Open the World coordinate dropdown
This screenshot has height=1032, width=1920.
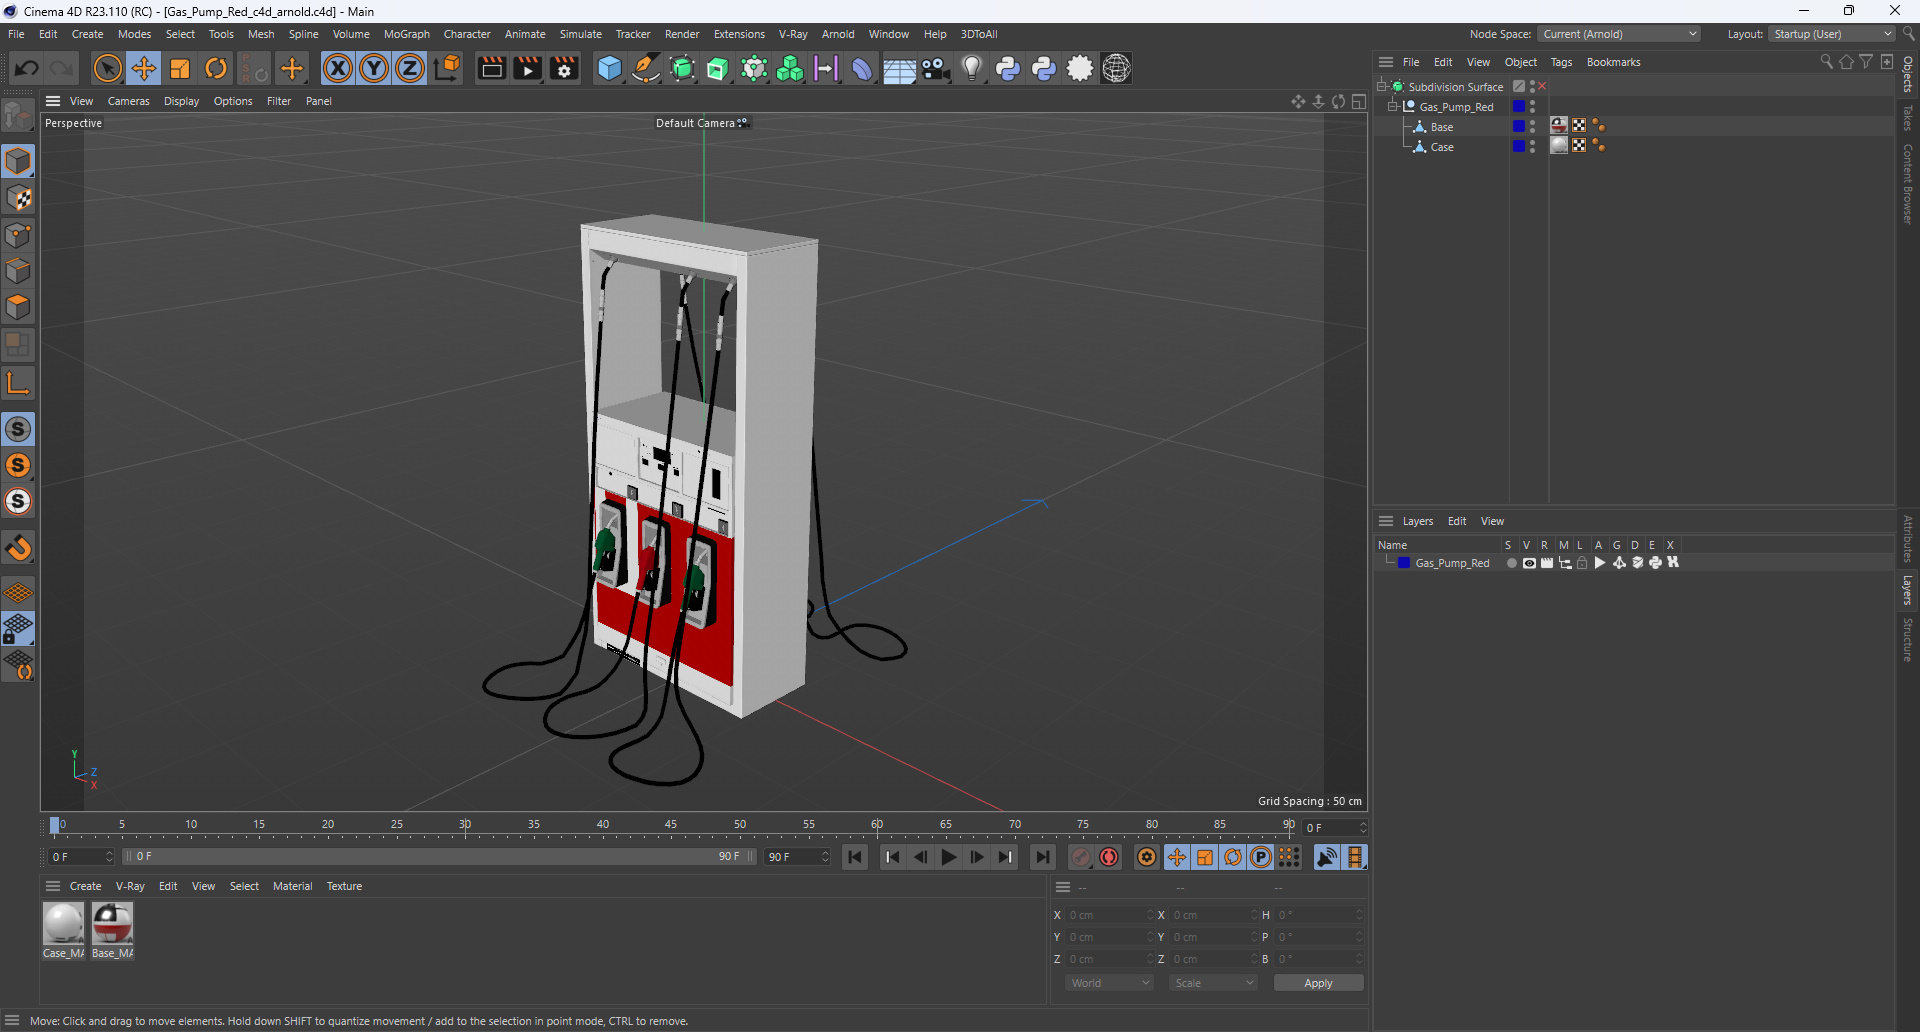pyautogui.click(x=1109, y=983)
